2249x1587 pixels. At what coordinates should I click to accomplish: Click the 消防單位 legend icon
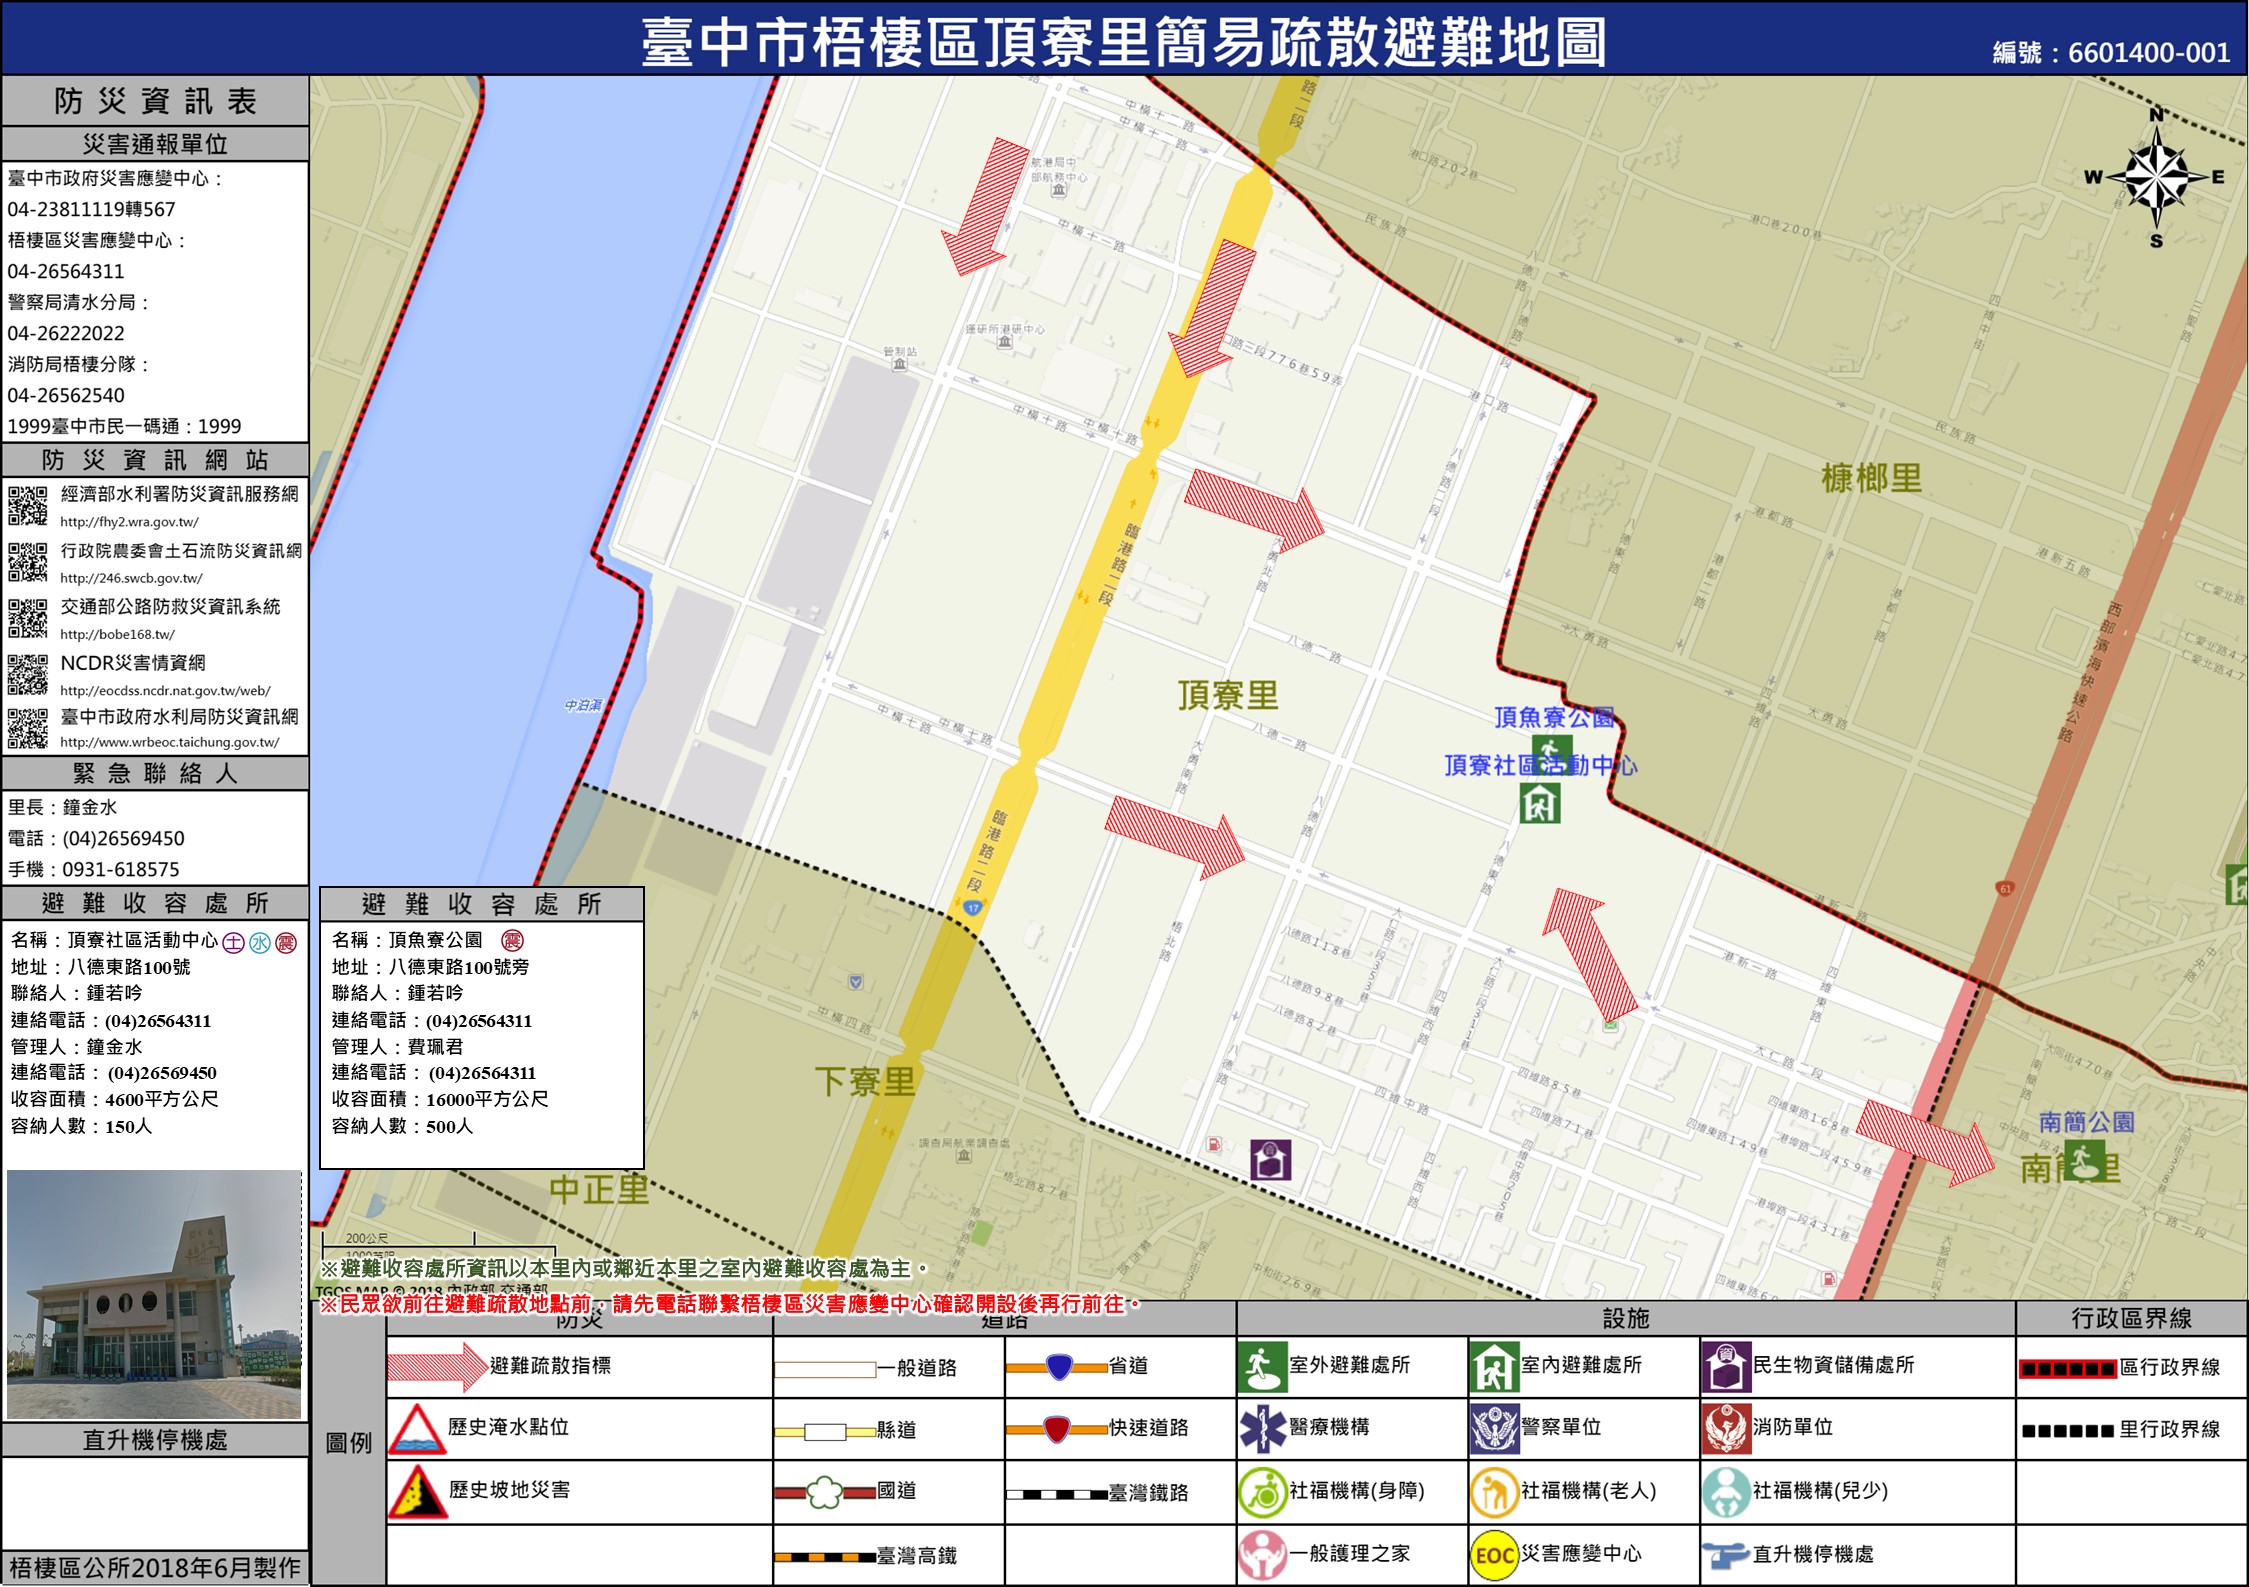[1725, 1428]
